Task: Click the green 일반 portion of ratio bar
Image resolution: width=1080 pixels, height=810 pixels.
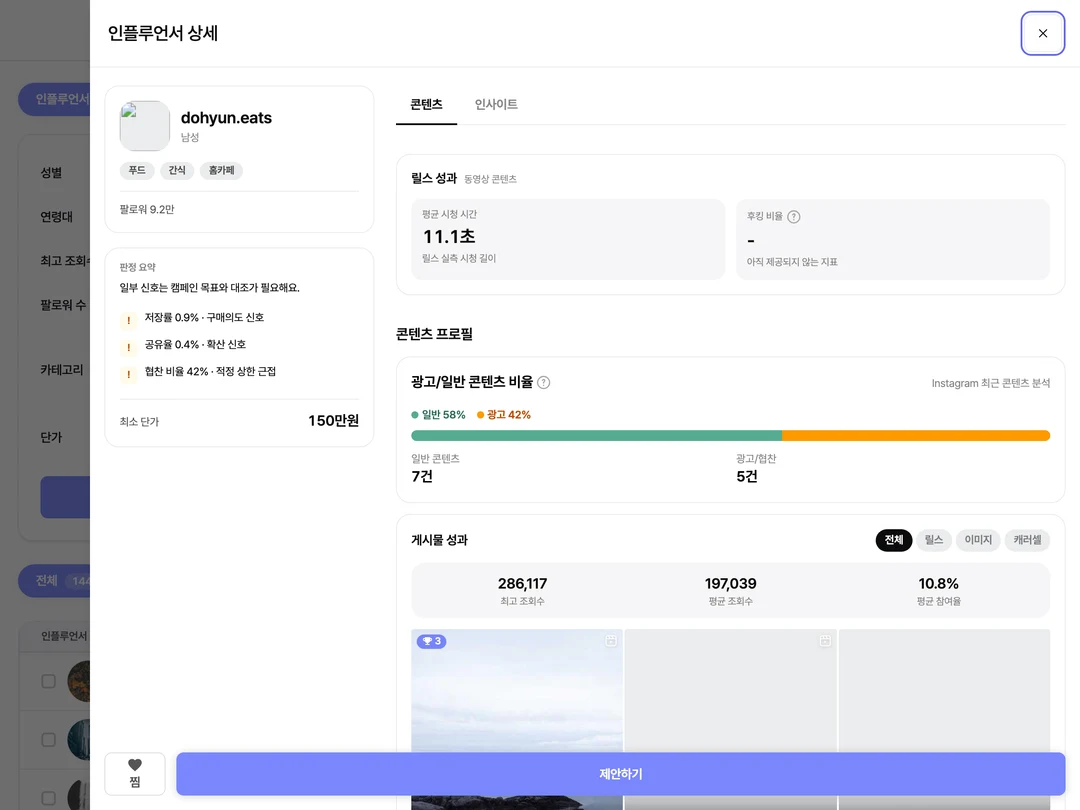Action: click(596, 435)
